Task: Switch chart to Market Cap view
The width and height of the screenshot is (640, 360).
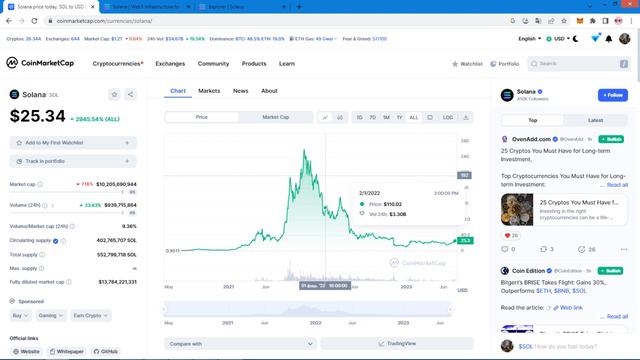Action: click(276, 117)
